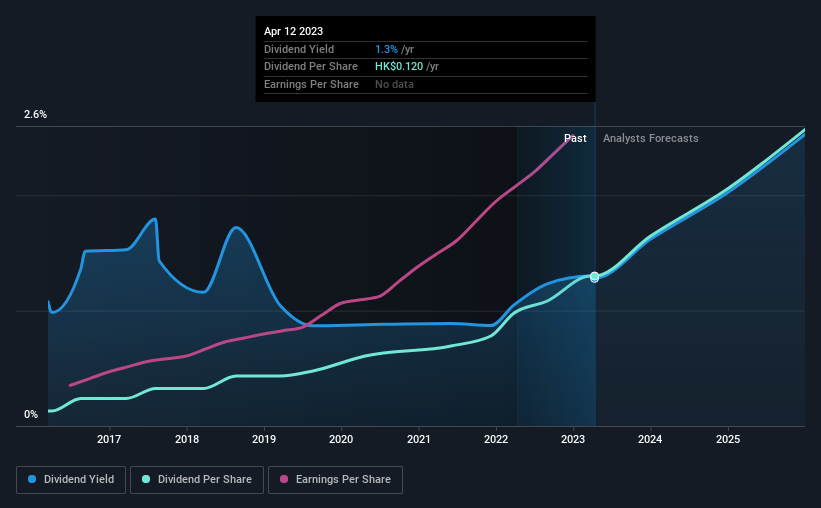Click the blue Dividend Yield legend dot
Screen dimensions: 821x508
pos(32,479)
